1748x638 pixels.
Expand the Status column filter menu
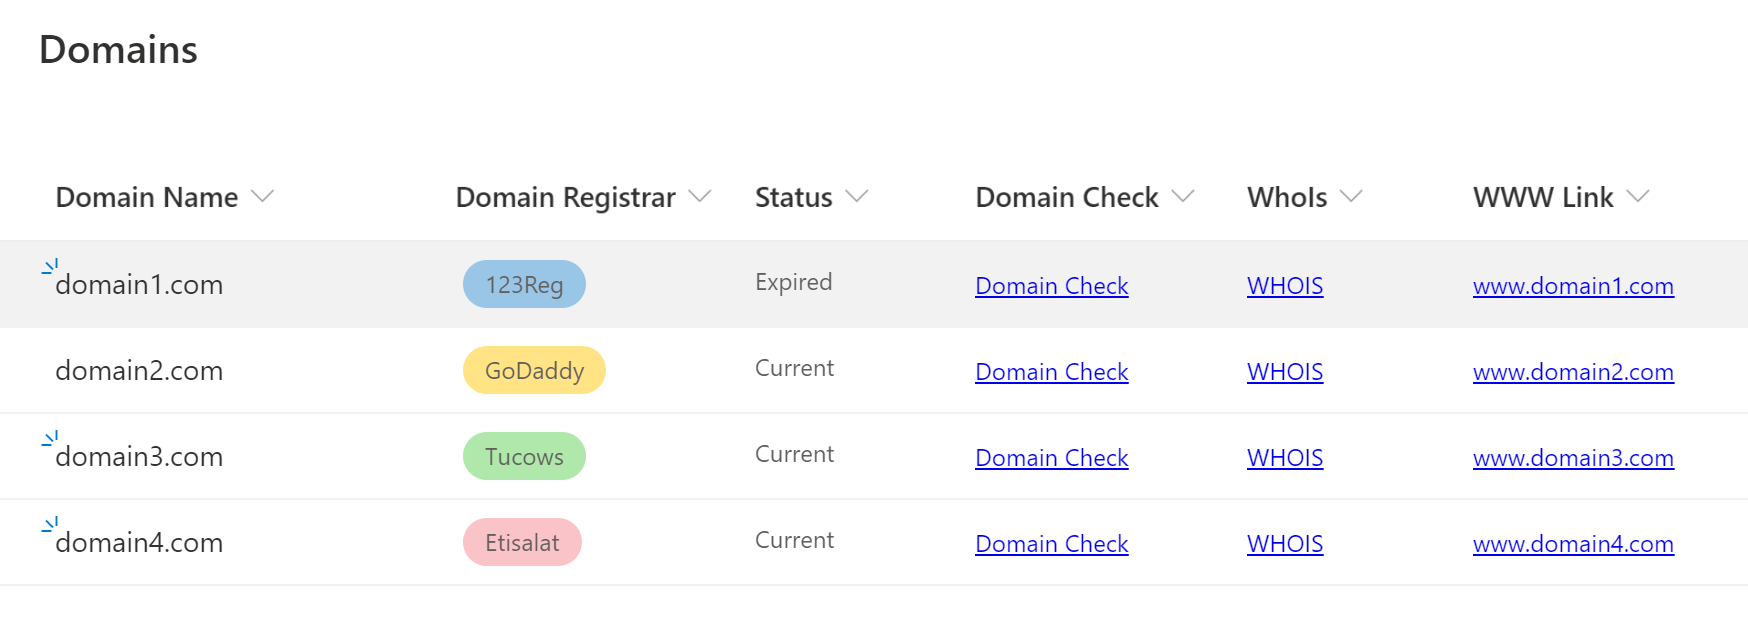858,197
